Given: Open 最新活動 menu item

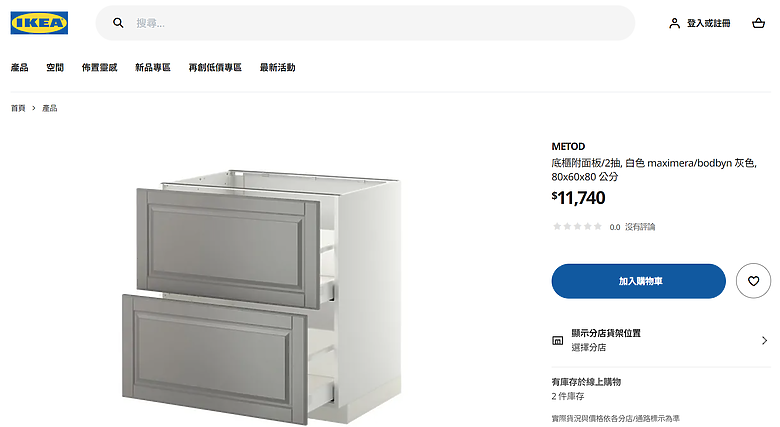Looking at the screenshot, I should (x=278, y=67).
